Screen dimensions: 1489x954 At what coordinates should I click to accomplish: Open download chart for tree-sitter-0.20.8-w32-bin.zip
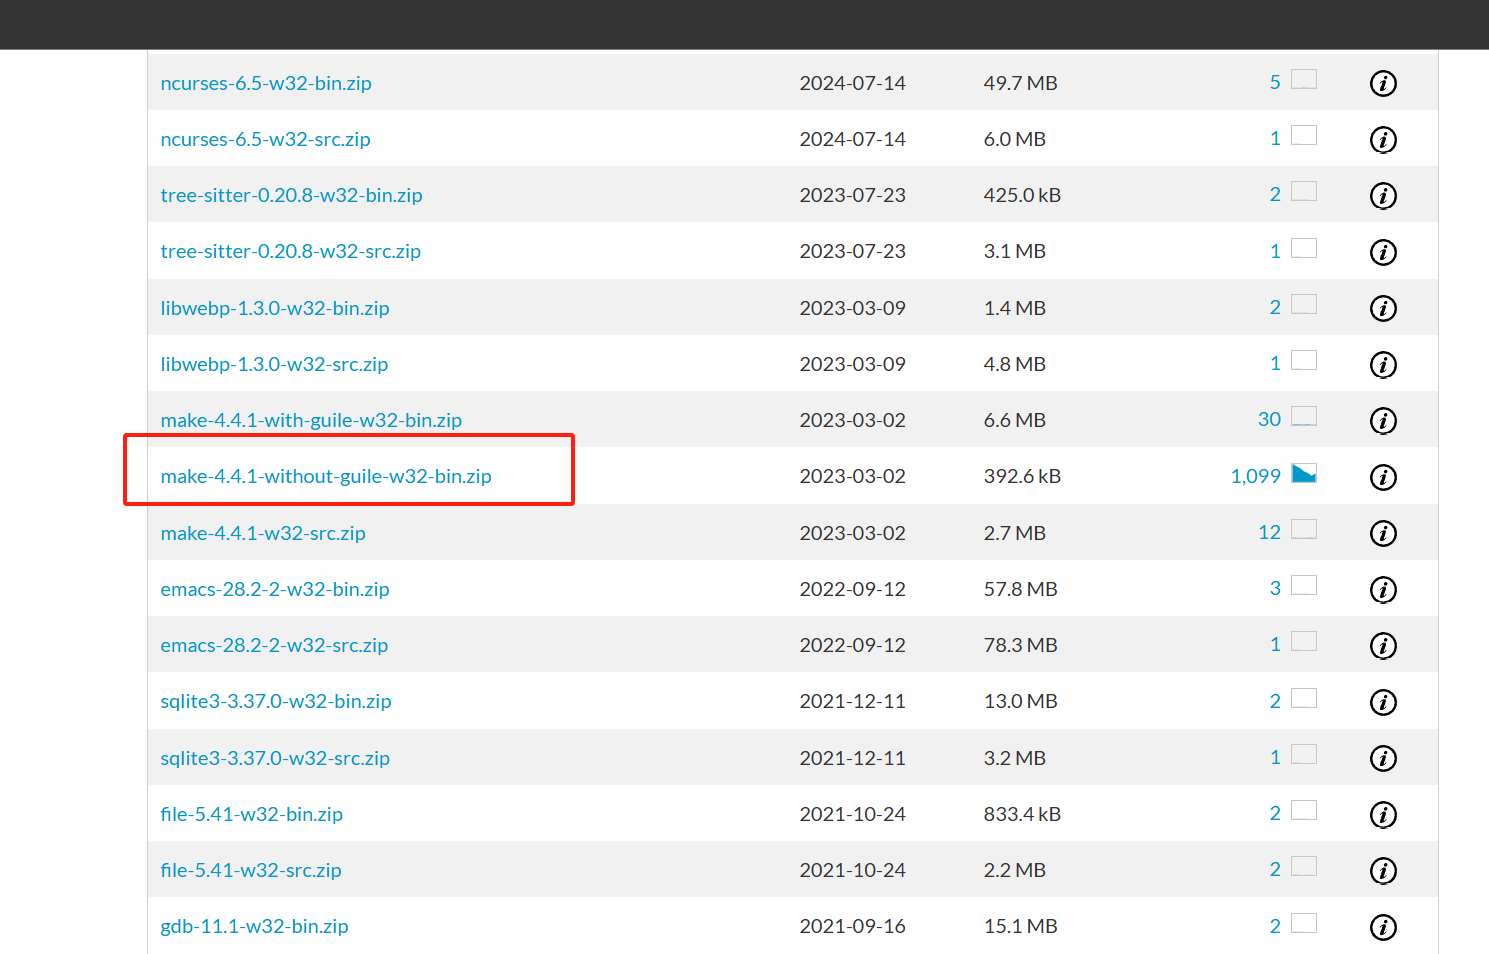click(x=1304, y=191)
